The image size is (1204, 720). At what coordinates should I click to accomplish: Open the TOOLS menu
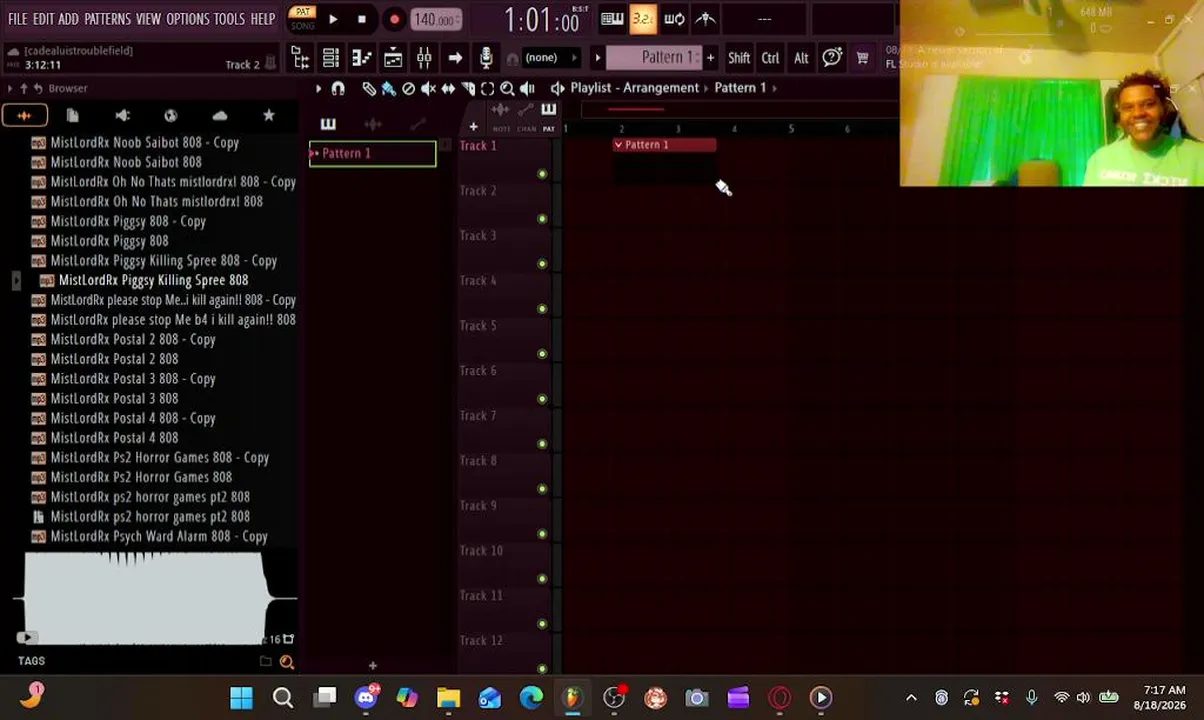[229, 19]
